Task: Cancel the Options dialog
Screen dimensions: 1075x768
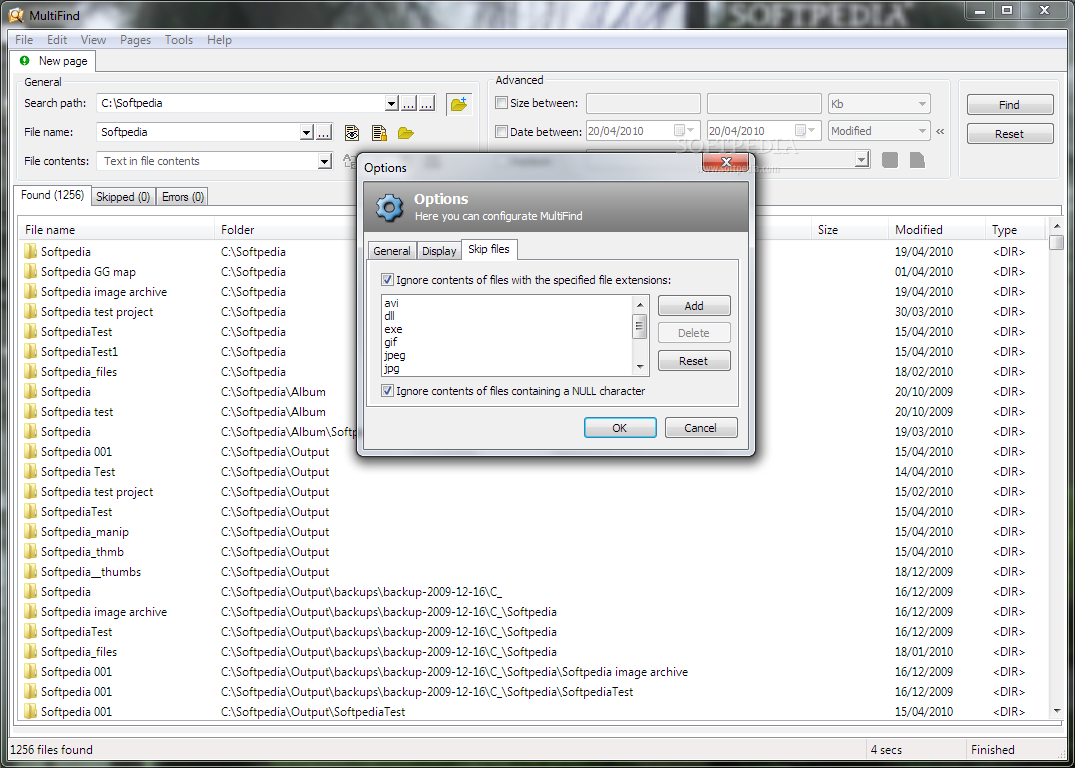Action: pos(701,428)
